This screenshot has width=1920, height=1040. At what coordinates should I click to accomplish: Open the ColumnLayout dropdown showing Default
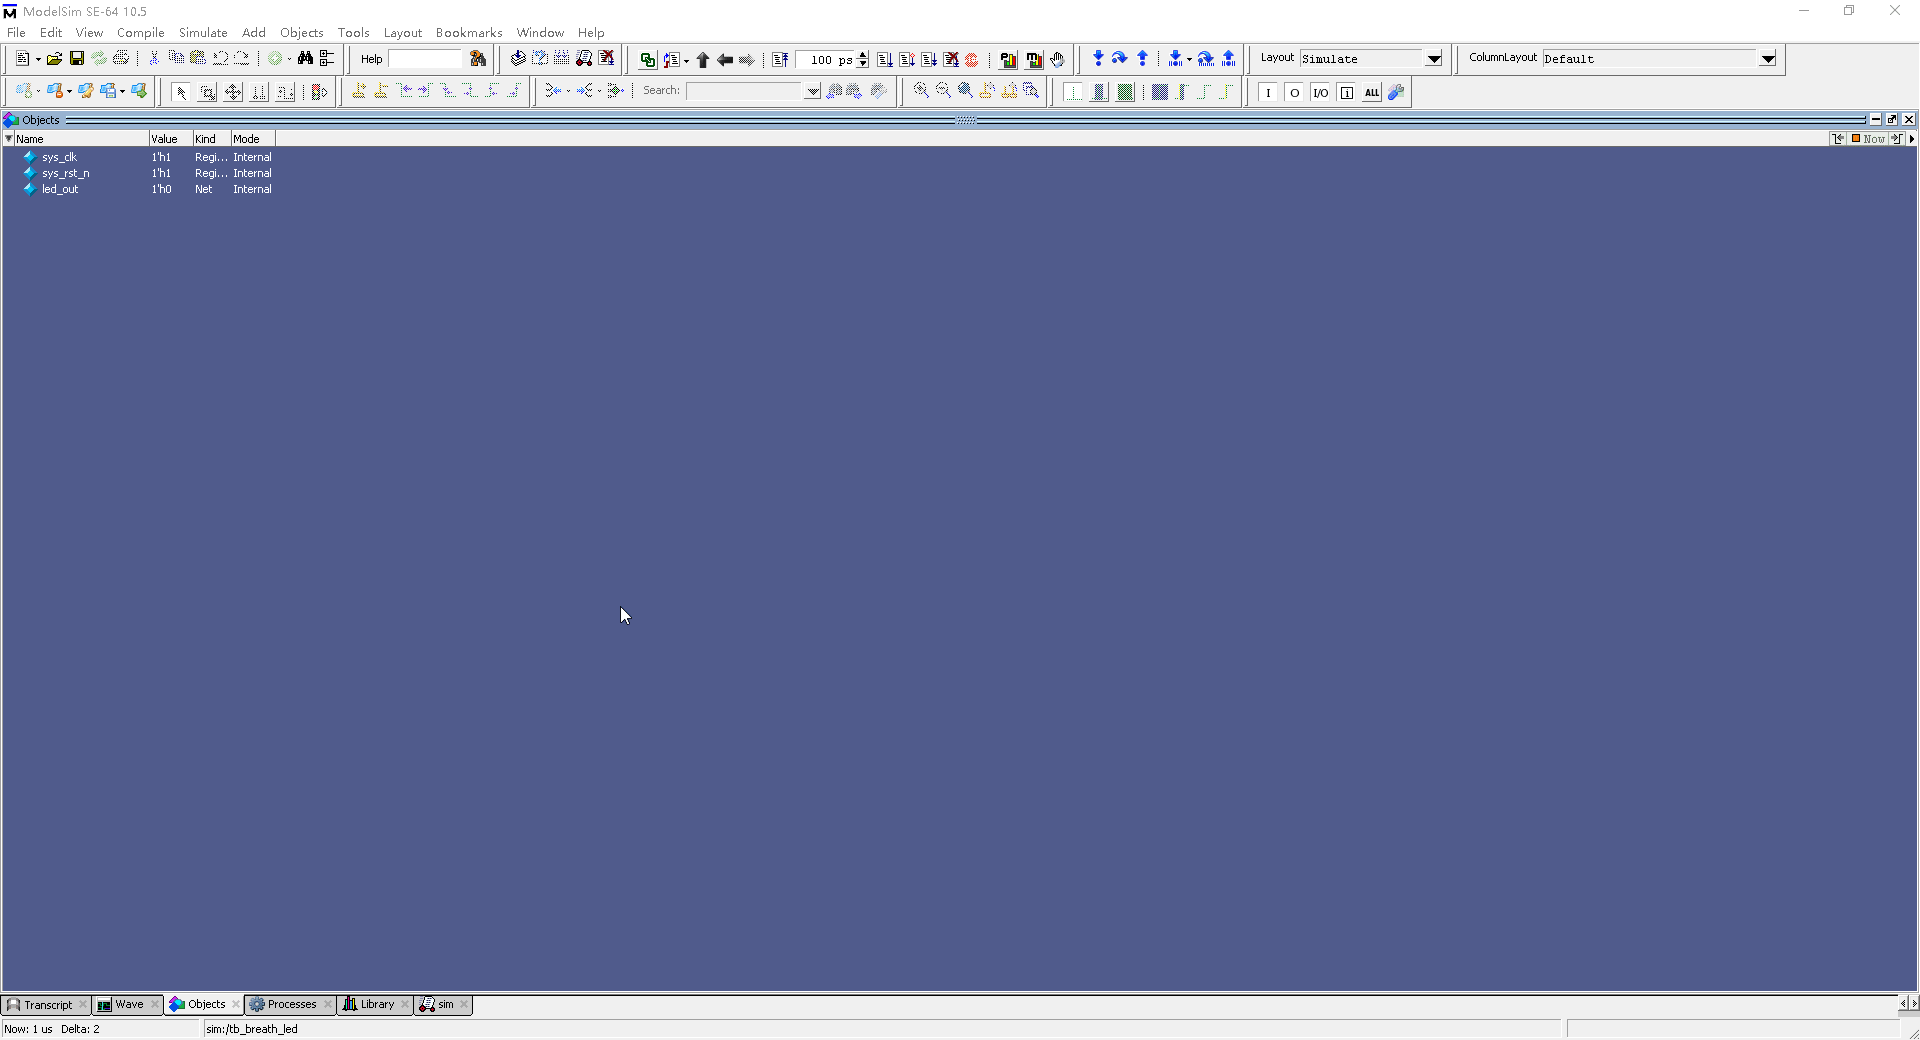1767,59
